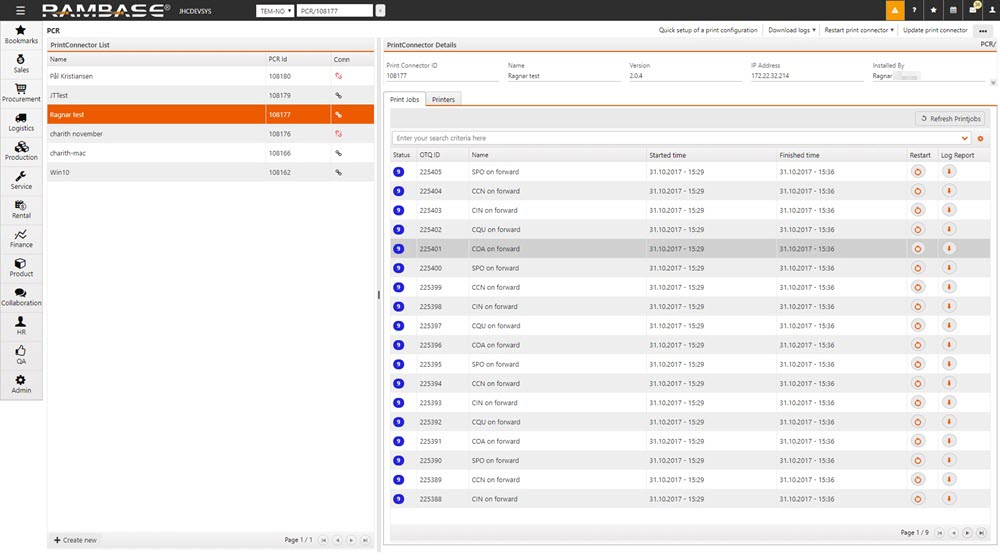The image size is (1000, 556).
Task: Open the messages envelope icon
Action: 973,10
